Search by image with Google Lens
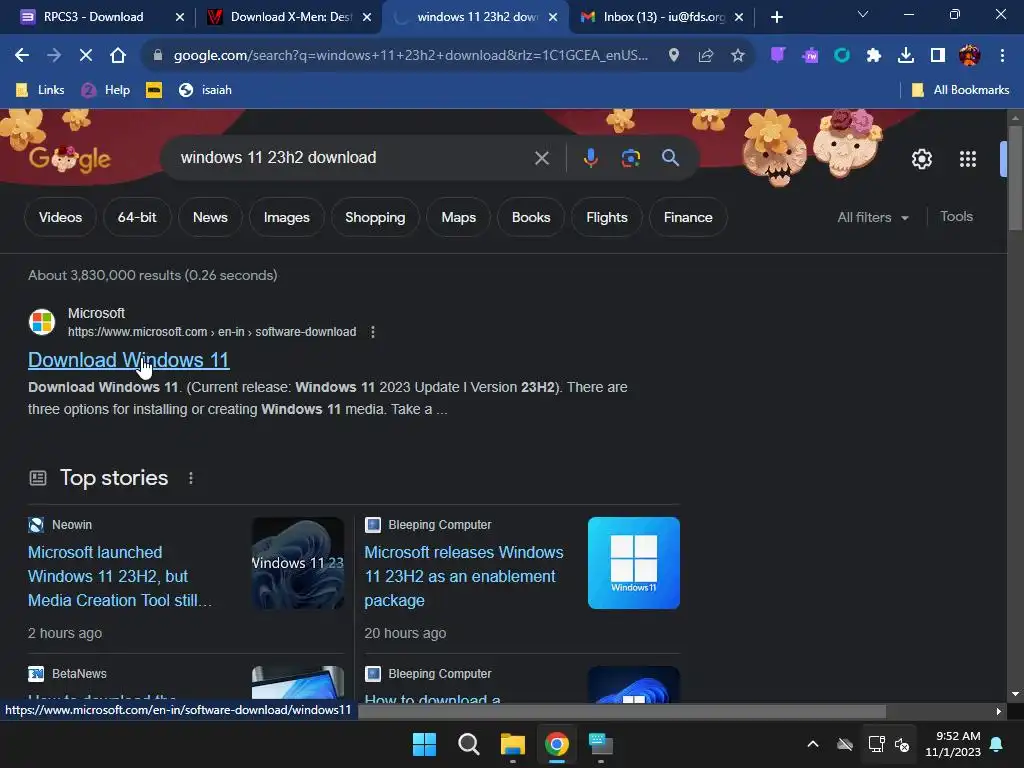 click(630, 158)
